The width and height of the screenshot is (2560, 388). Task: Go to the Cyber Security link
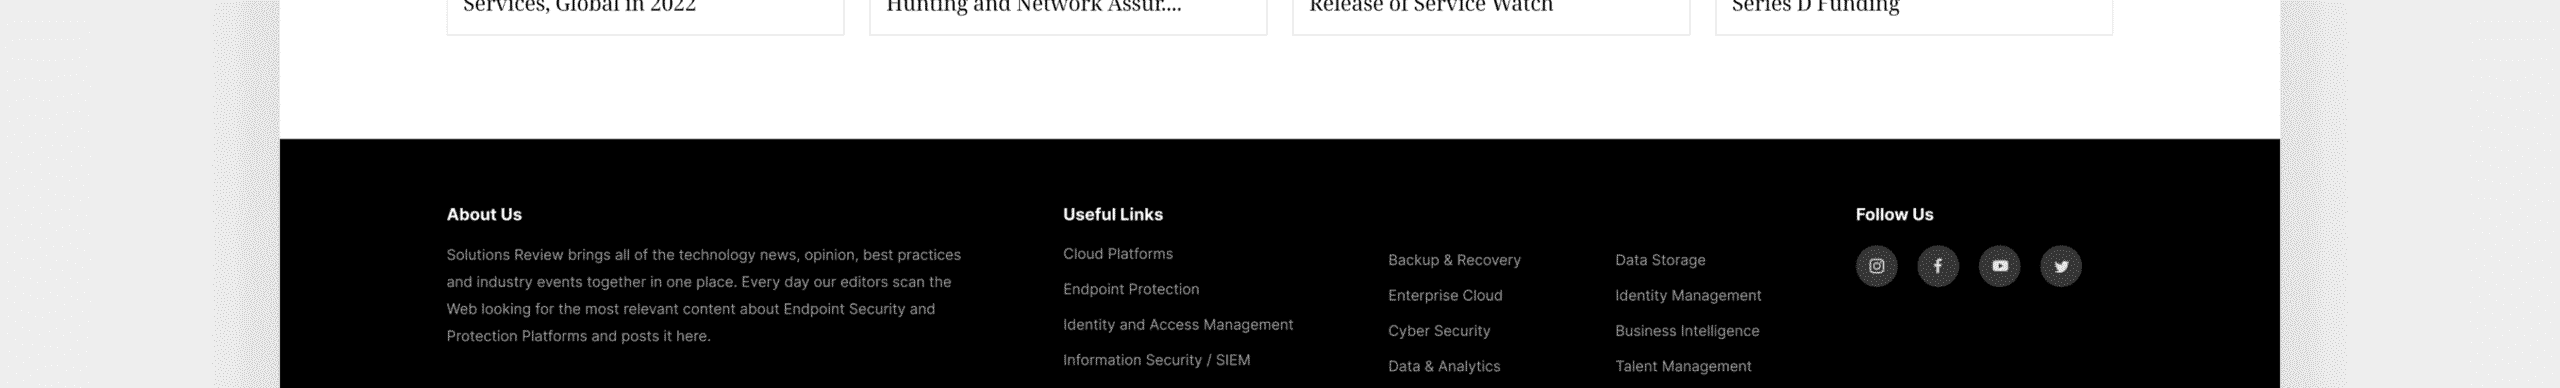[1439, 331]
